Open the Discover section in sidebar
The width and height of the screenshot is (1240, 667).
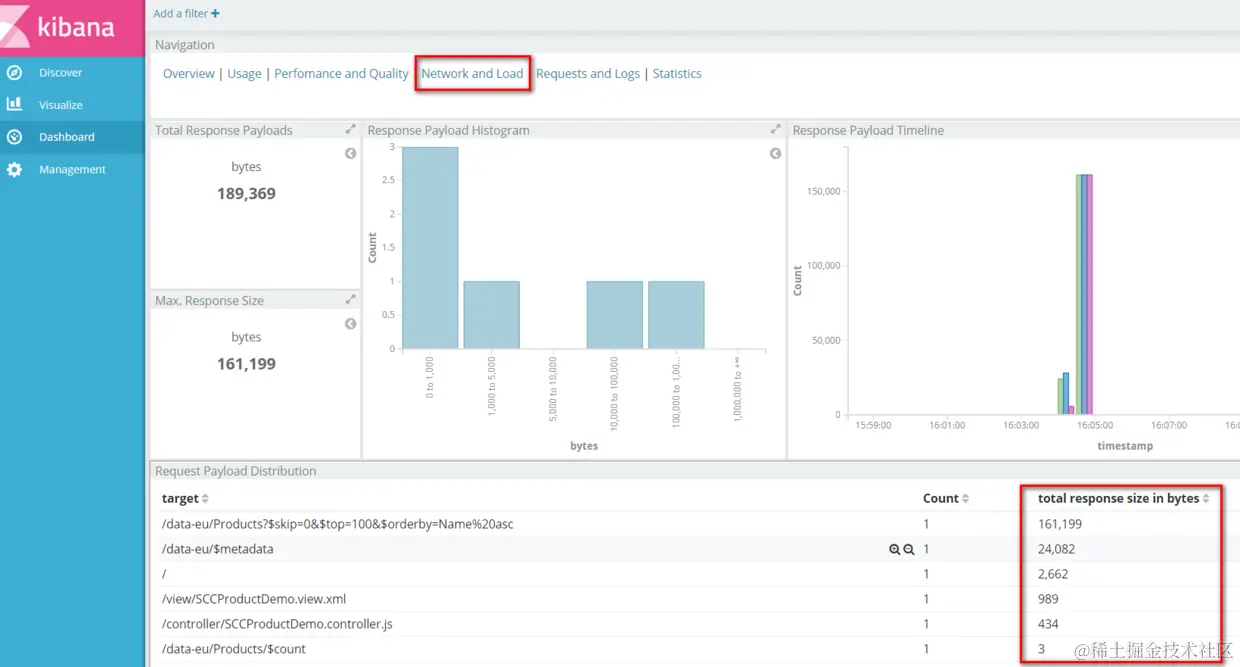pyautogui.click(x=60, y=72)
